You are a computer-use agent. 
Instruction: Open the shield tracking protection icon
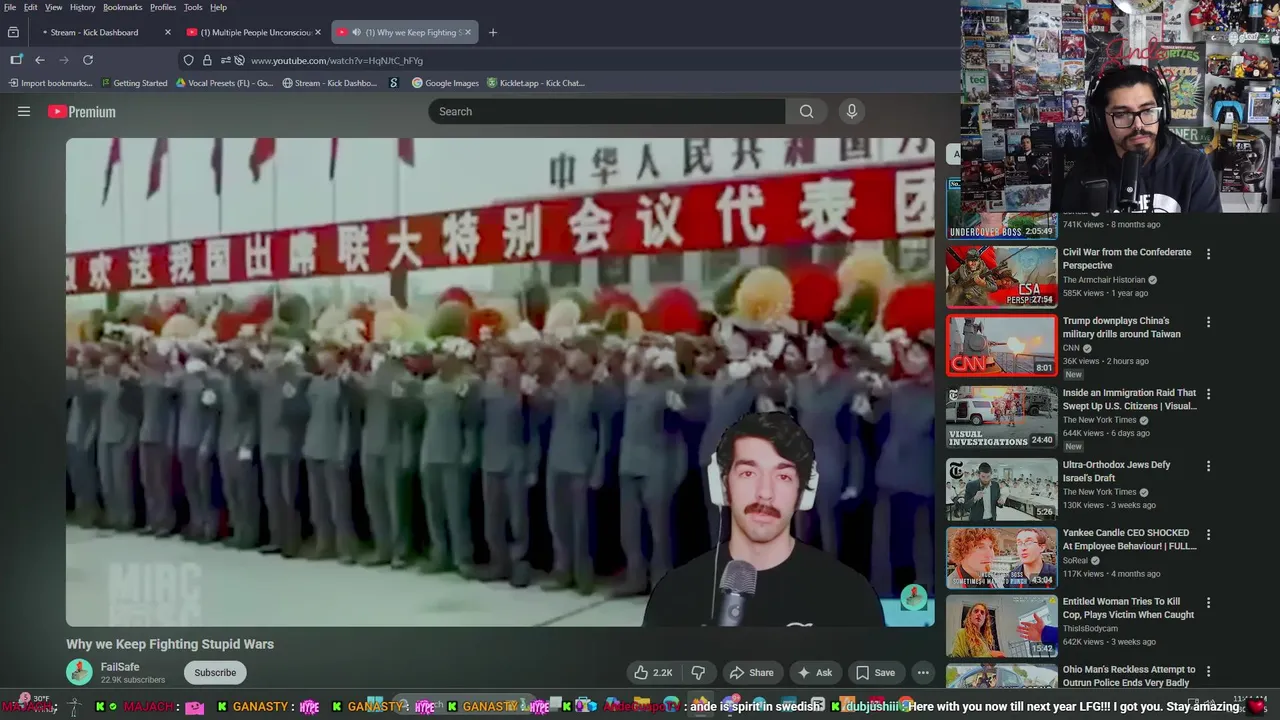tap(188, 60)
